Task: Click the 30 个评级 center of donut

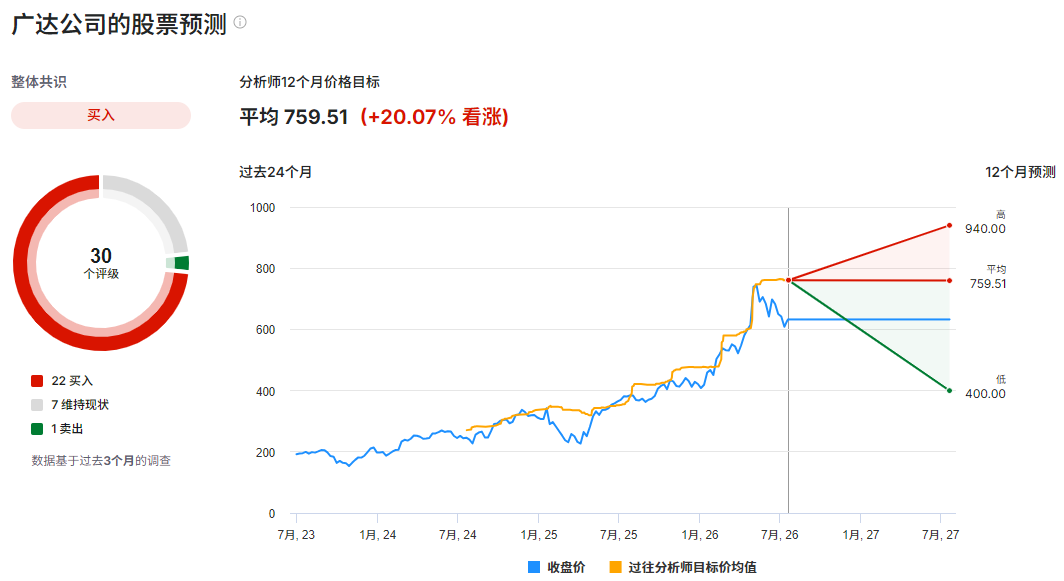Action: point(101,263)
